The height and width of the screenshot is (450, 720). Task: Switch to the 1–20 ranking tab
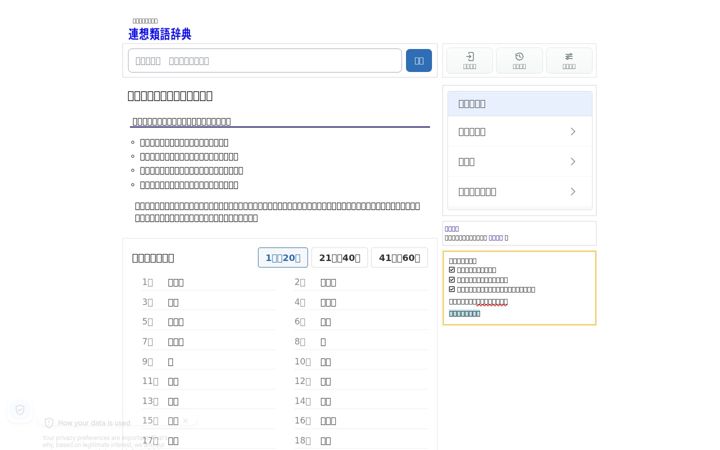tap(283, 258)
